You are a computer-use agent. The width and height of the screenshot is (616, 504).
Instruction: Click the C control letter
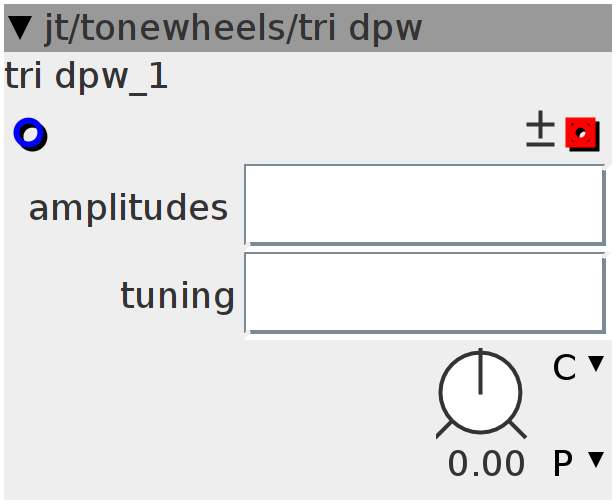tap(565, 367)
